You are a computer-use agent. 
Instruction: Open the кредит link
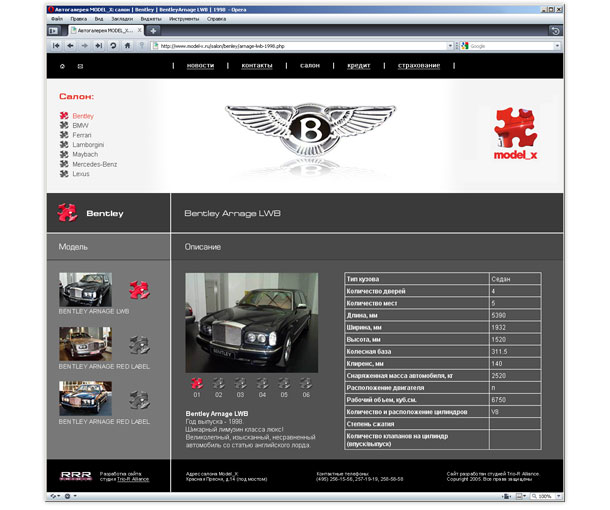(359, 66)
